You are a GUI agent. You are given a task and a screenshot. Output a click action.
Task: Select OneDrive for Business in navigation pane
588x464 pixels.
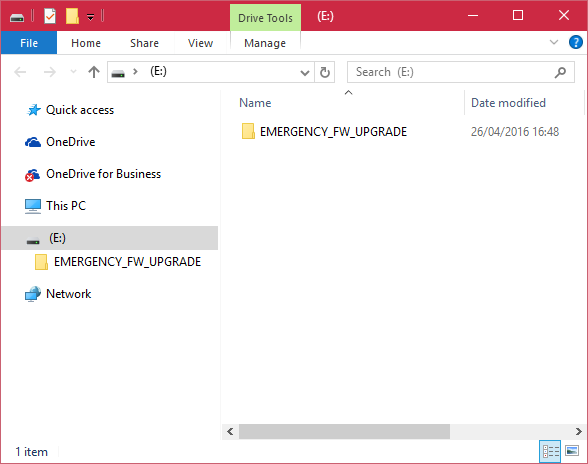click(x=103, y=174)
